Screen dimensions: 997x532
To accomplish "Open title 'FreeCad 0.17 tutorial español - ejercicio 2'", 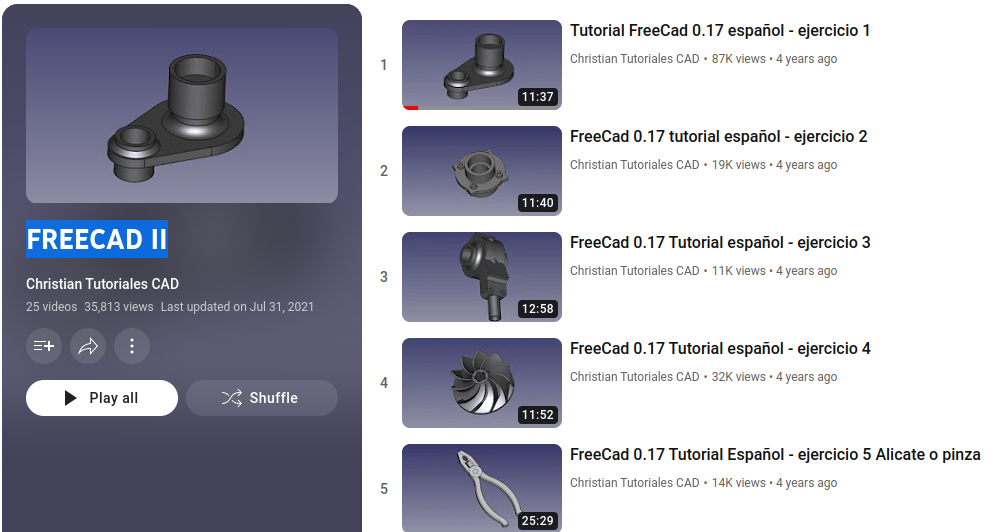I will [x=719, y=137].
